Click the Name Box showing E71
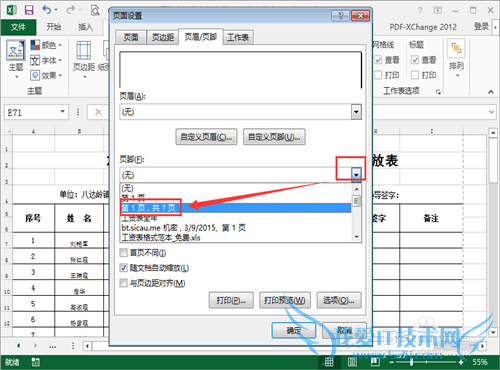This screenshot has width=500, height=370. coord(36,112)
